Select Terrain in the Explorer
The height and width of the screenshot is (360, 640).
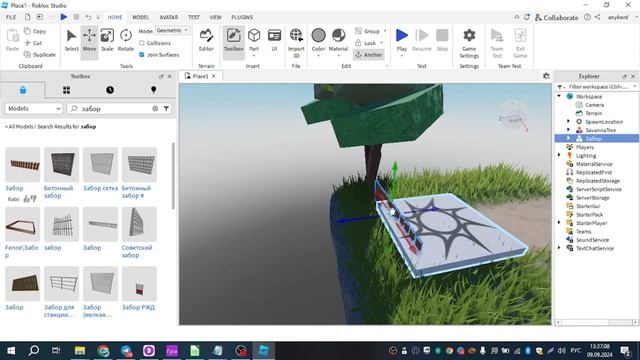point(593,113)
